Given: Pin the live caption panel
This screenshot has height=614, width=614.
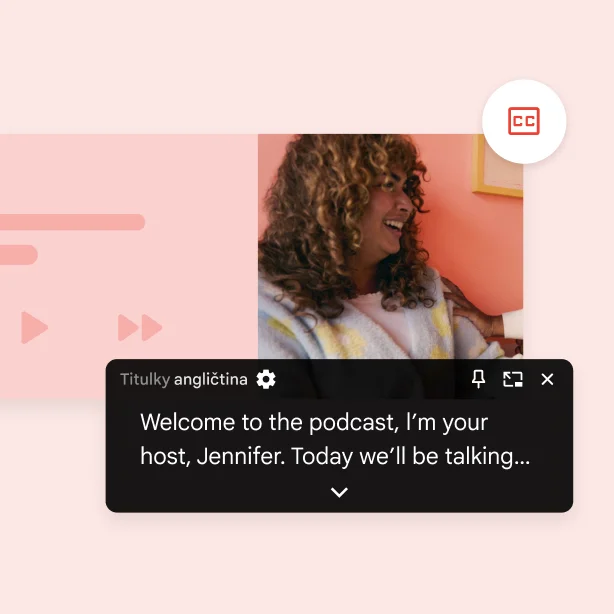Looking at the screenshot, I should tap(478, 379).
